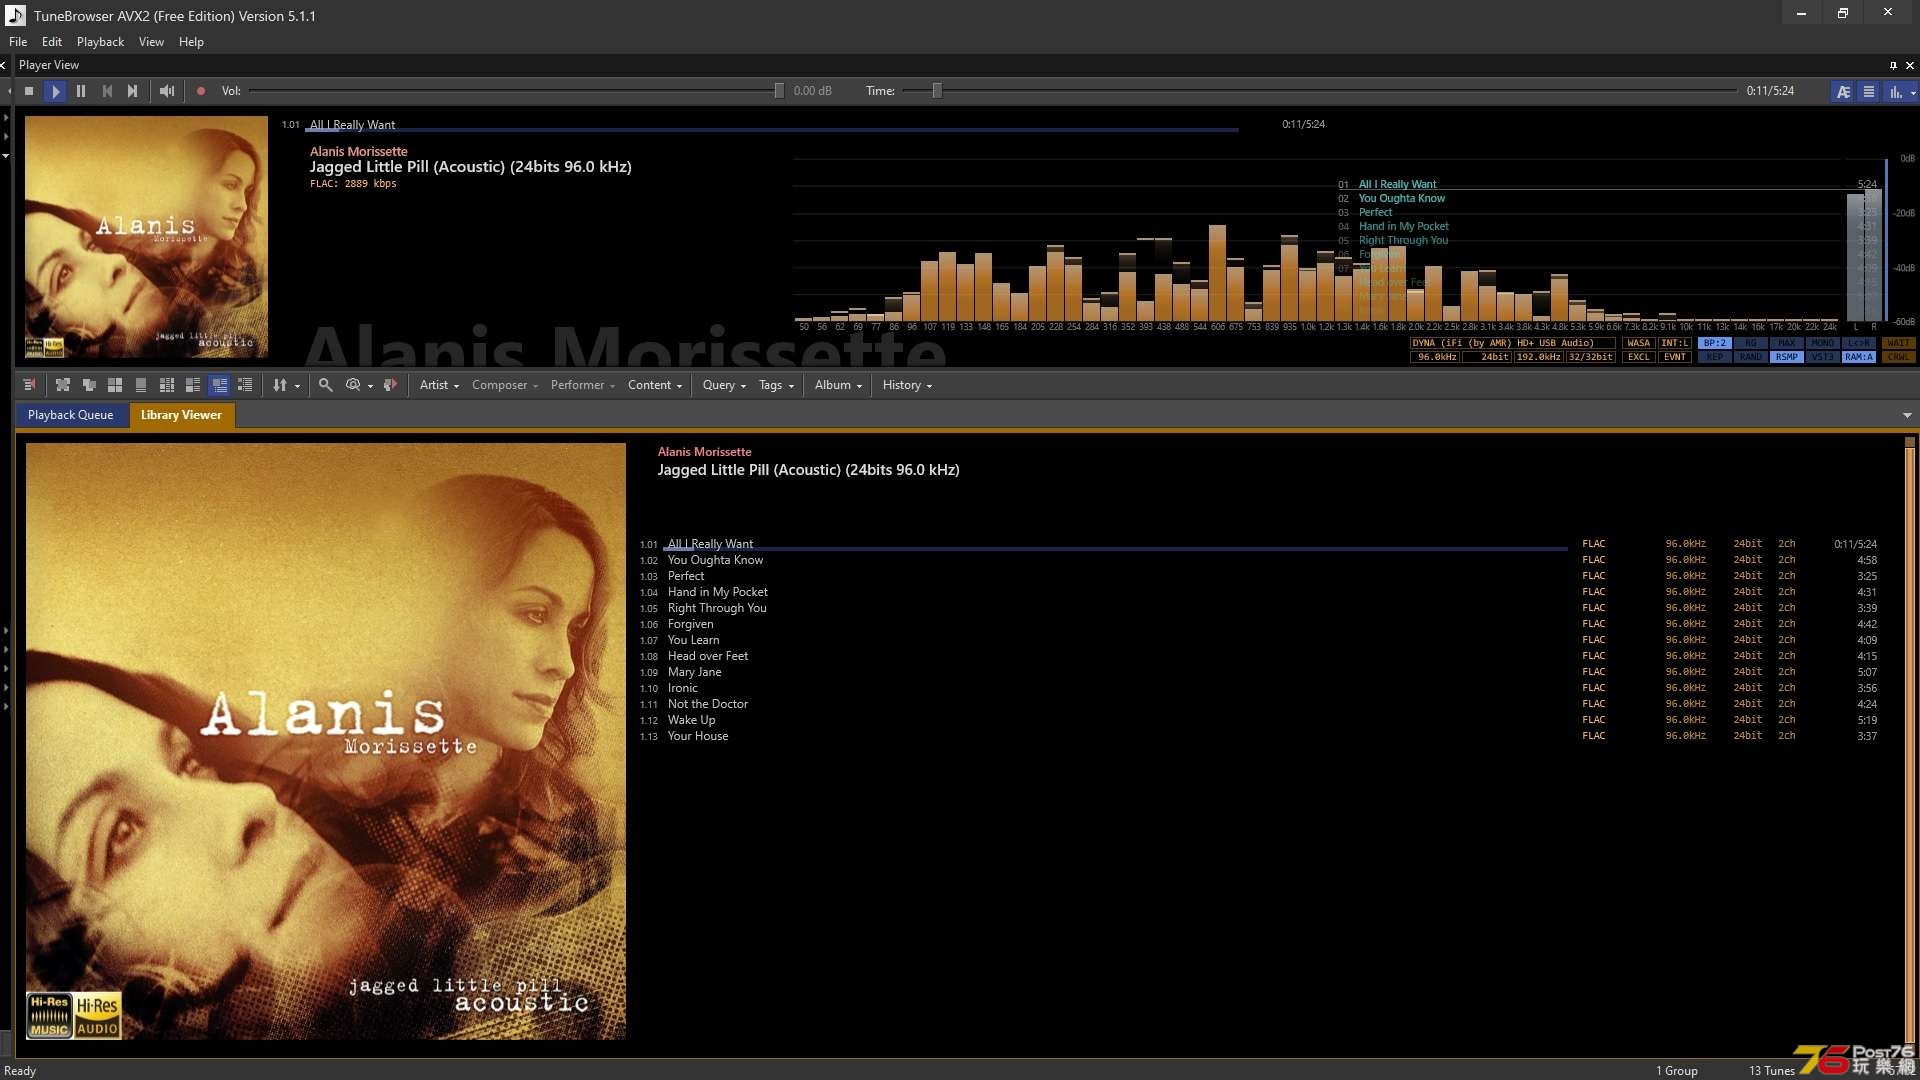Open the Tags dropdown

click(x=776, y=385)
